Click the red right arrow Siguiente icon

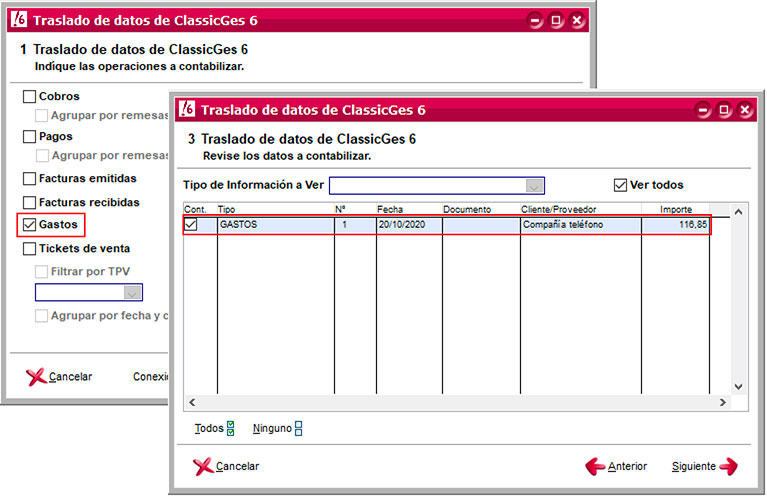point(728,467)
